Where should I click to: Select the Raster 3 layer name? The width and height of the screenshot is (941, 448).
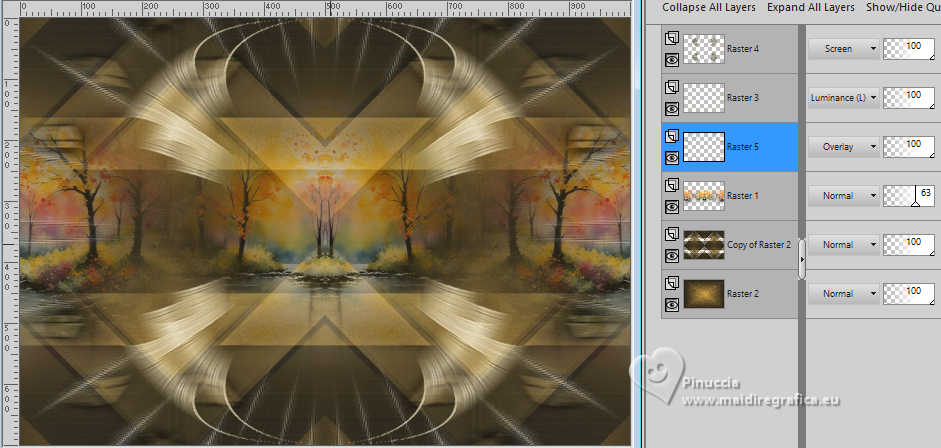coord(742,98)
